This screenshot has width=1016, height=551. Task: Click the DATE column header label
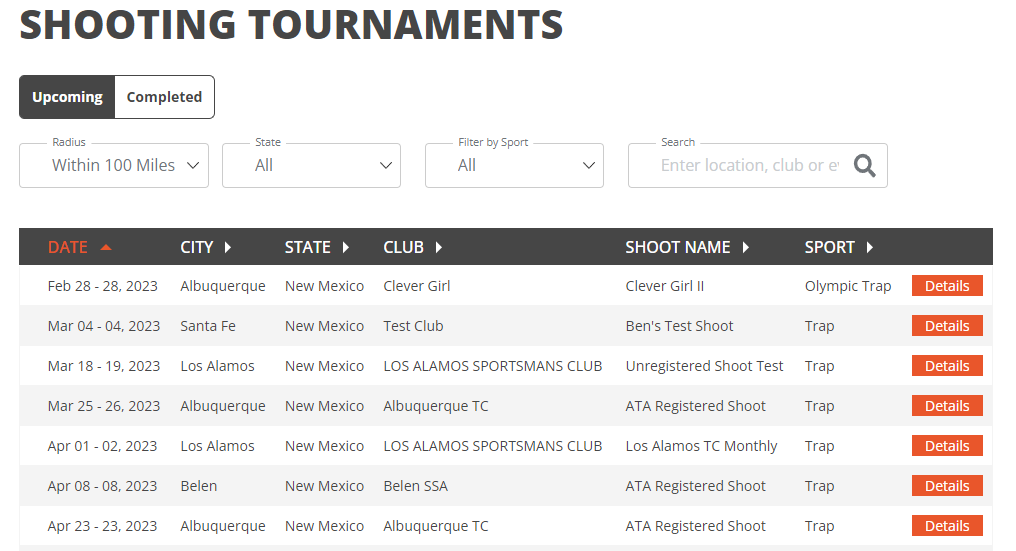pyautogui.click(x=67, y=247)
